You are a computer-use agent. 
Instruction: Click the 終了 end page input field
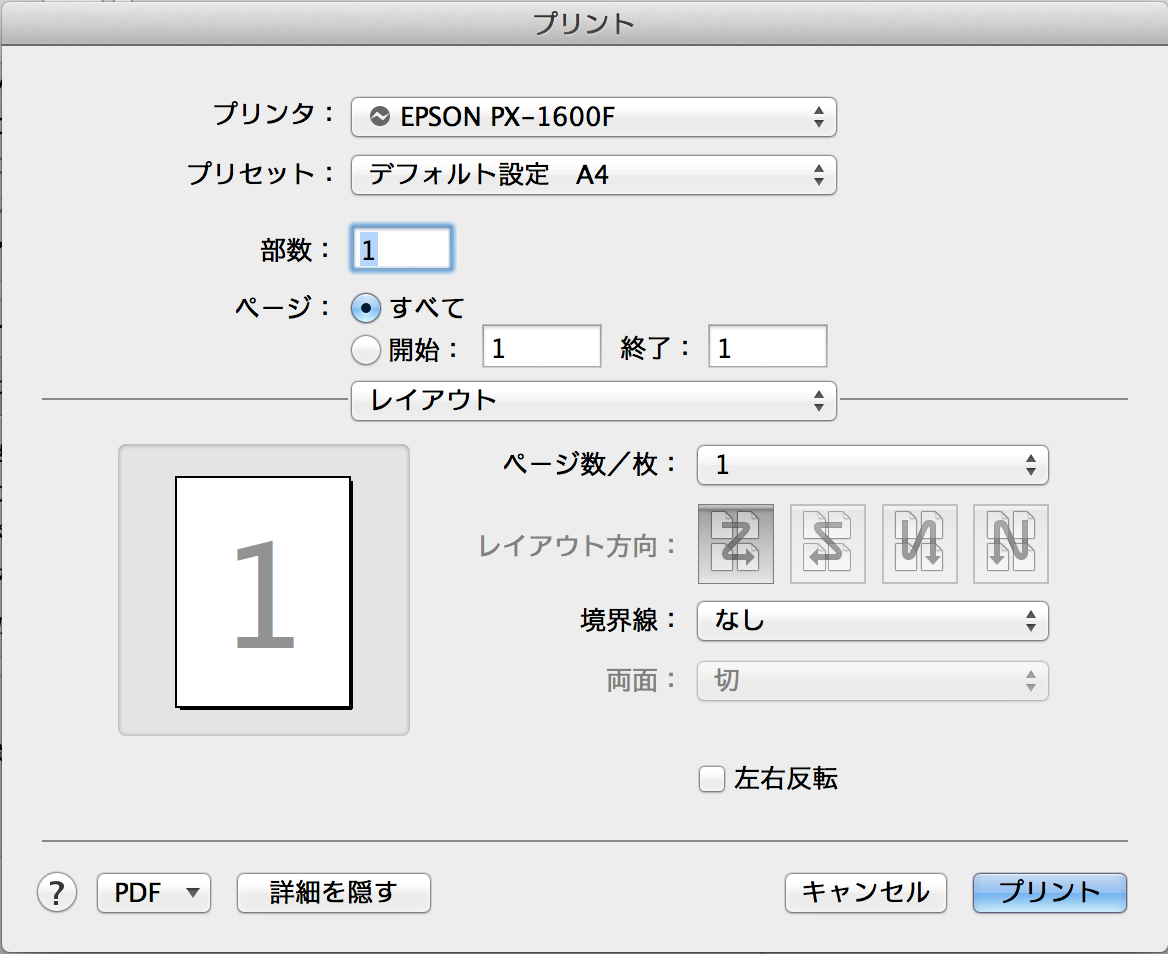point(767,348)
